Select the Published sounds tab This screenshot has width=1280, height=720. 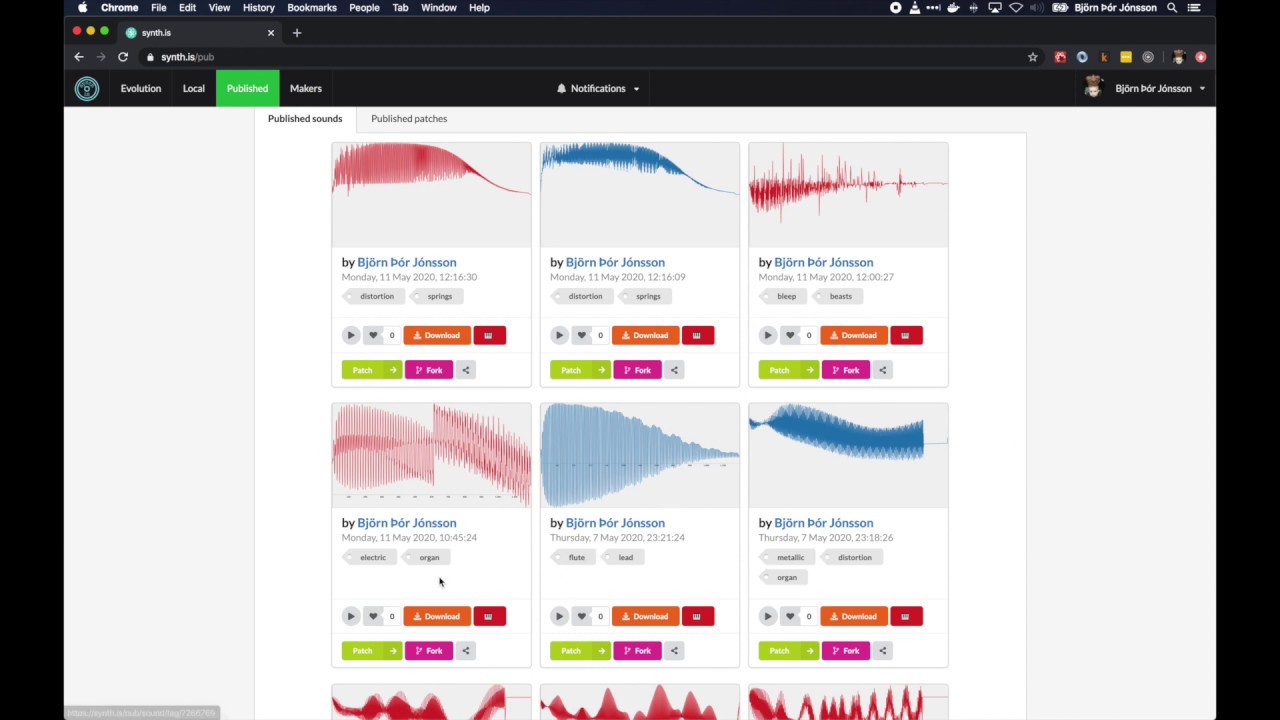(x=305, y=119)
